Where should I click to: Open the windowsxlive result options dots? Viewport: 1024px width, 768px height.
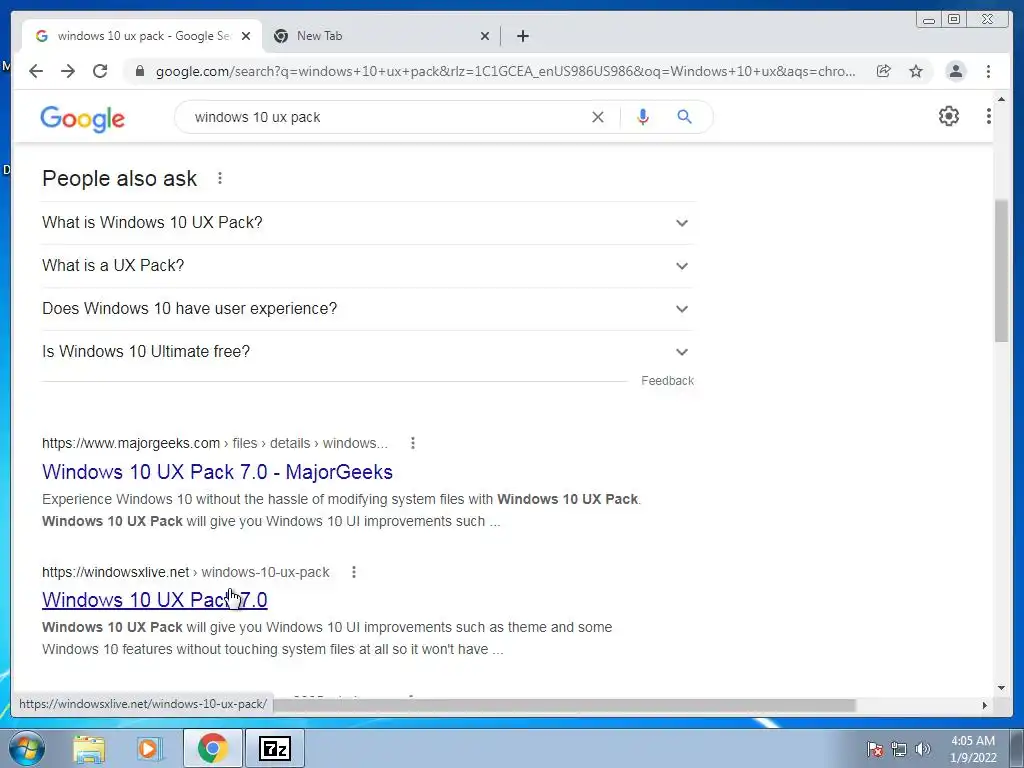pos(354,572)
